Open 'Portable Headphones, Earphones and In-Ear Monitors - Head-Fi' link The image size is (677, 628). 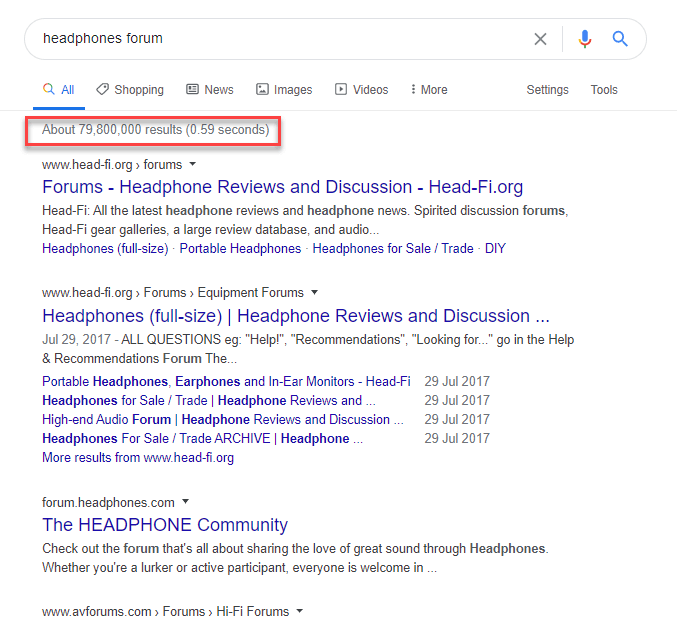226,382
